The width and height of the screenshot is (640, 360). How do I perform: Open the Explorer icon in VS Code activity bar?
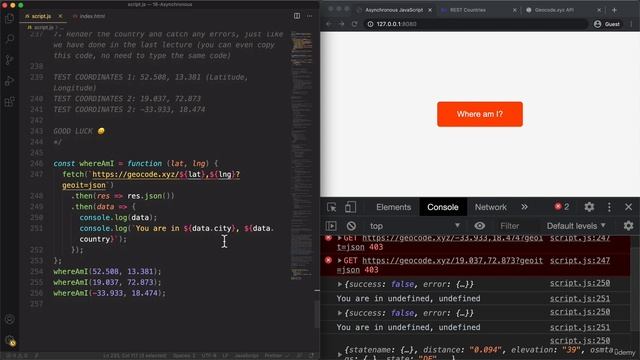click(x=9, y=18)
